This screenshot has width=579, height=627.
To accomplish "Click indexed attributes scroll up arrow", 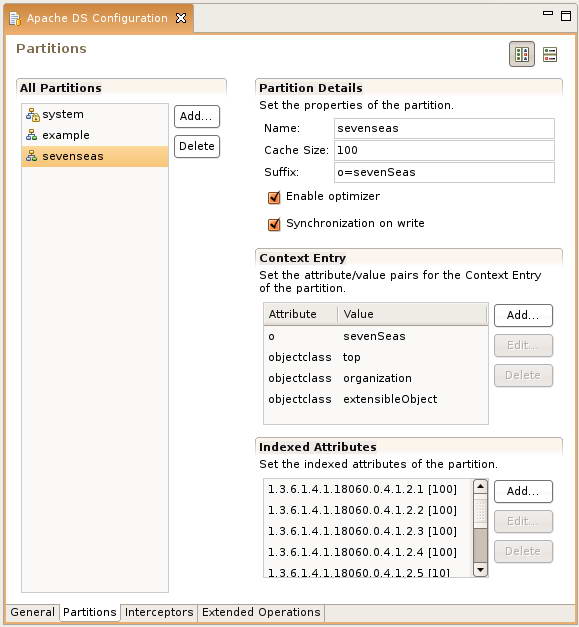I will click(480, 487).
